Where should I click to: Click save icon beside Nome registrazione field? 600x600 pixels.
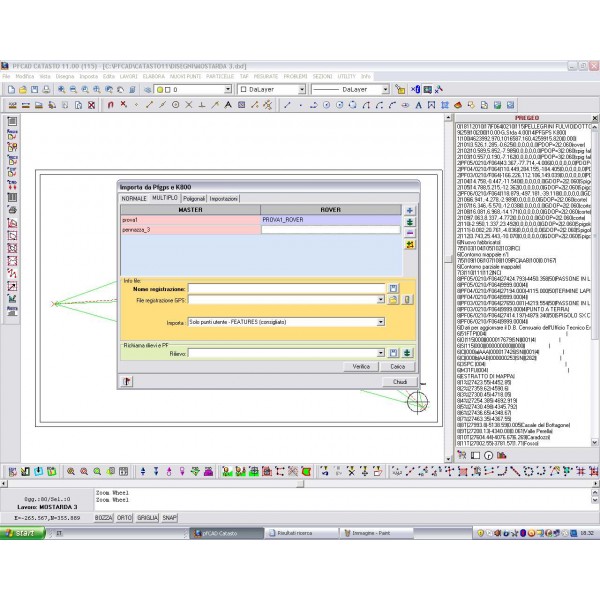tap(394, 288)
